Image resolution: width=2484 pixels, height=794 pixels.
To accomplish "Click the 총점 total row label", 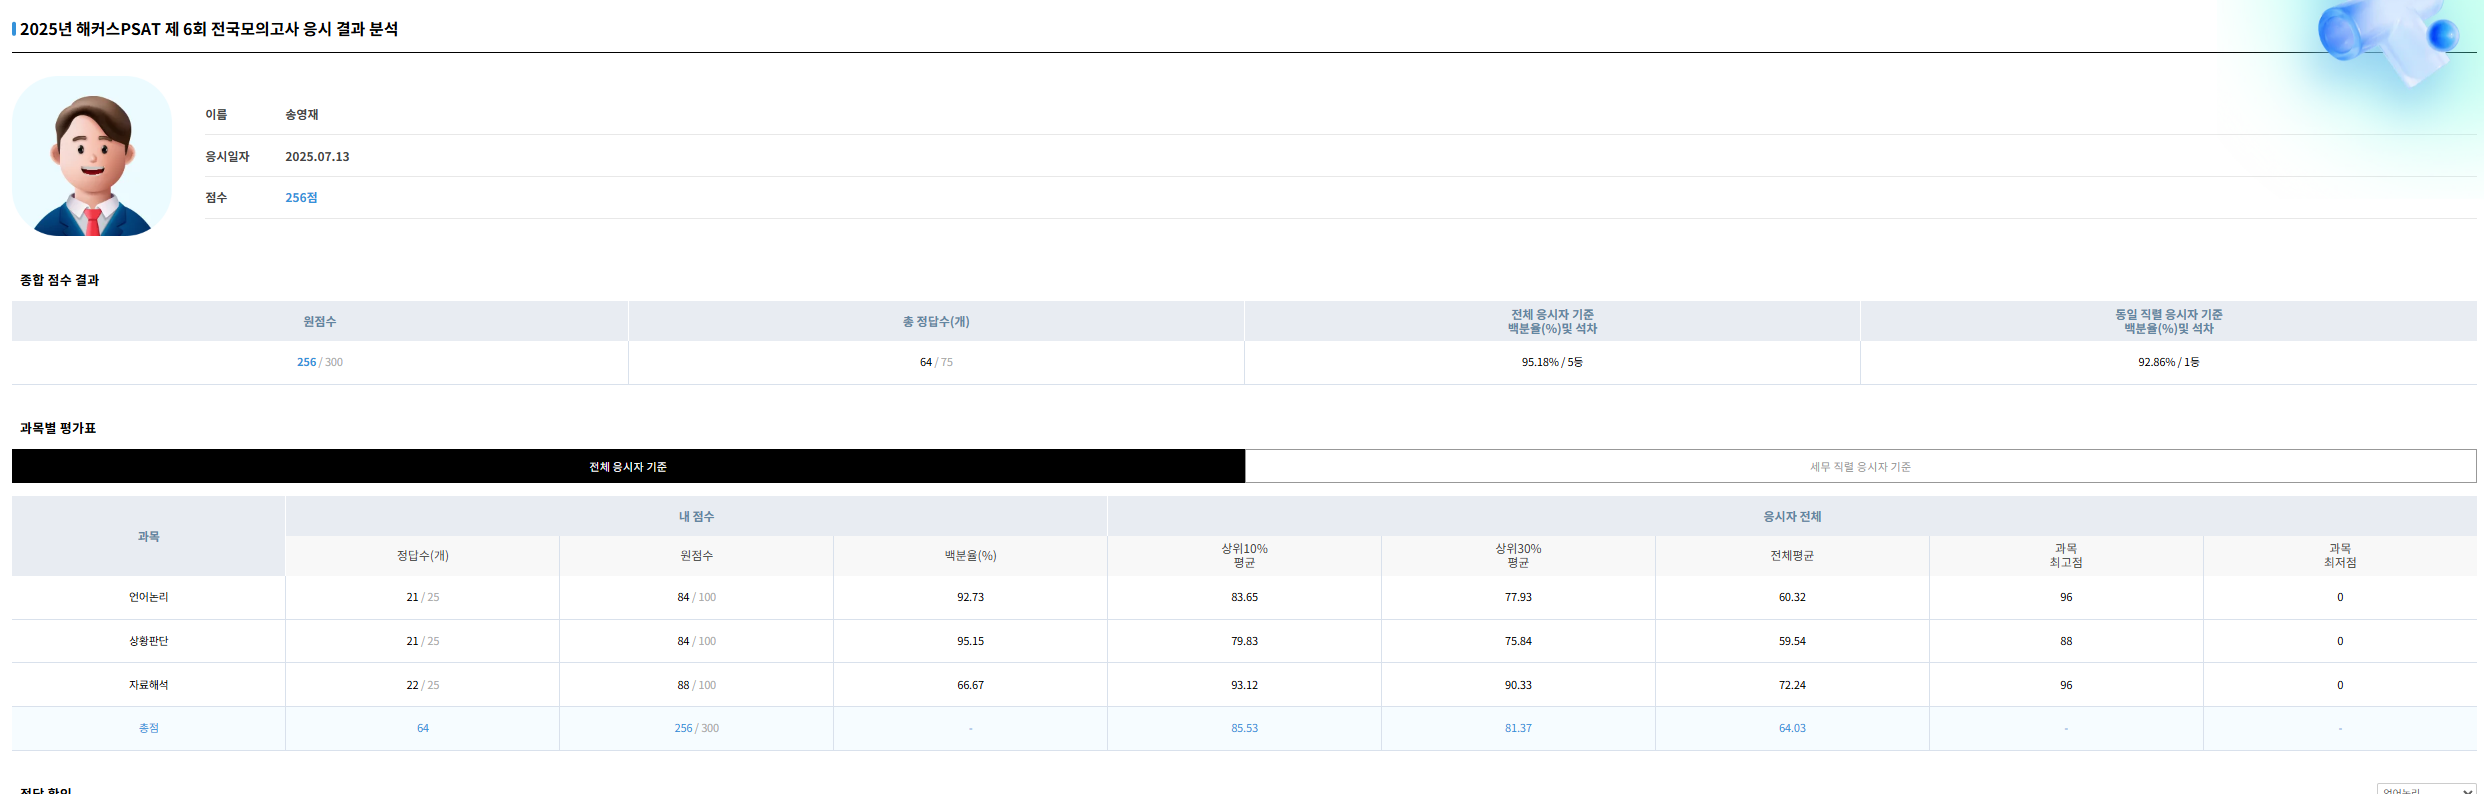I will pos(148,728).
